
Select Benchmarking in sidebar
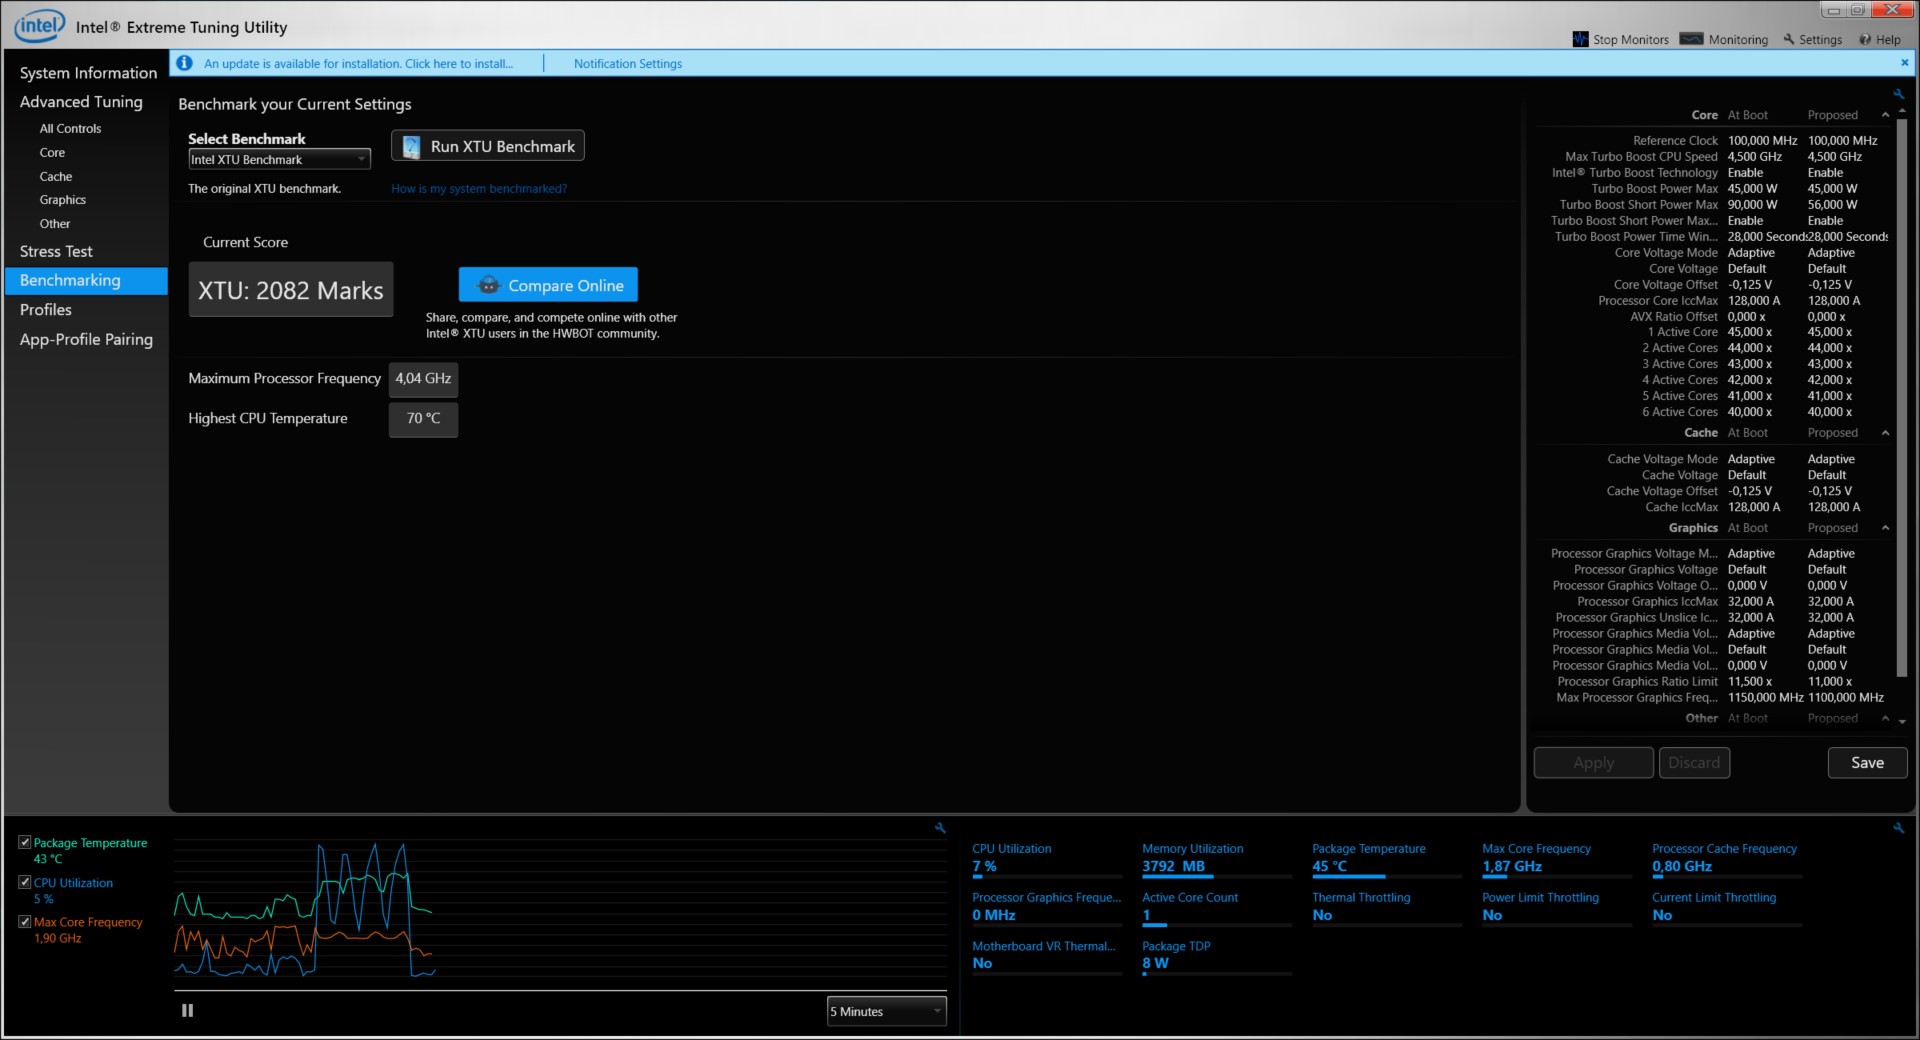click(x=86, y=281)
